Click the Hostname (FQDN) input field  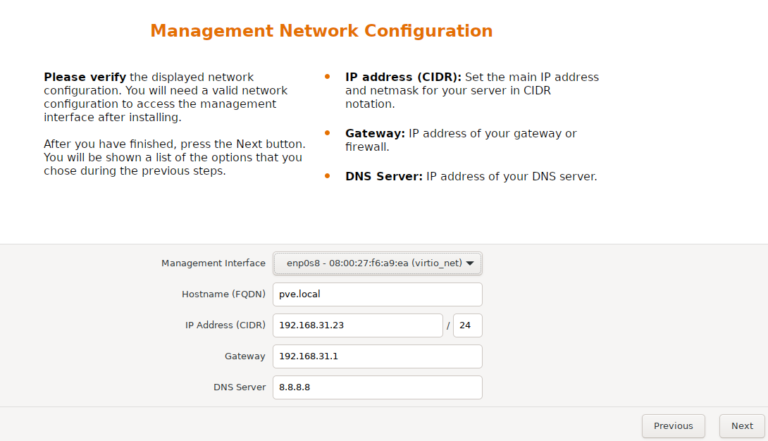377,294
